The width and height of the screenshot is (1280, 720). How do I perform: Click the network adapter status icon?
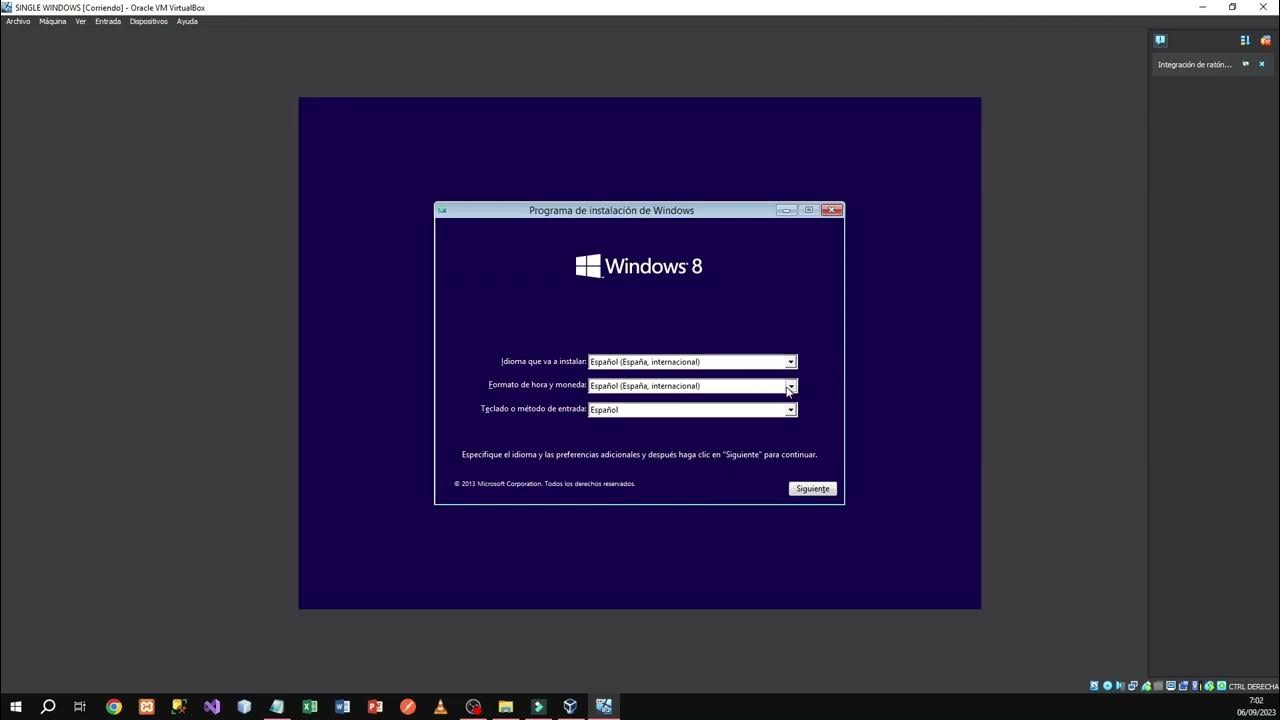coord(1133,686)
